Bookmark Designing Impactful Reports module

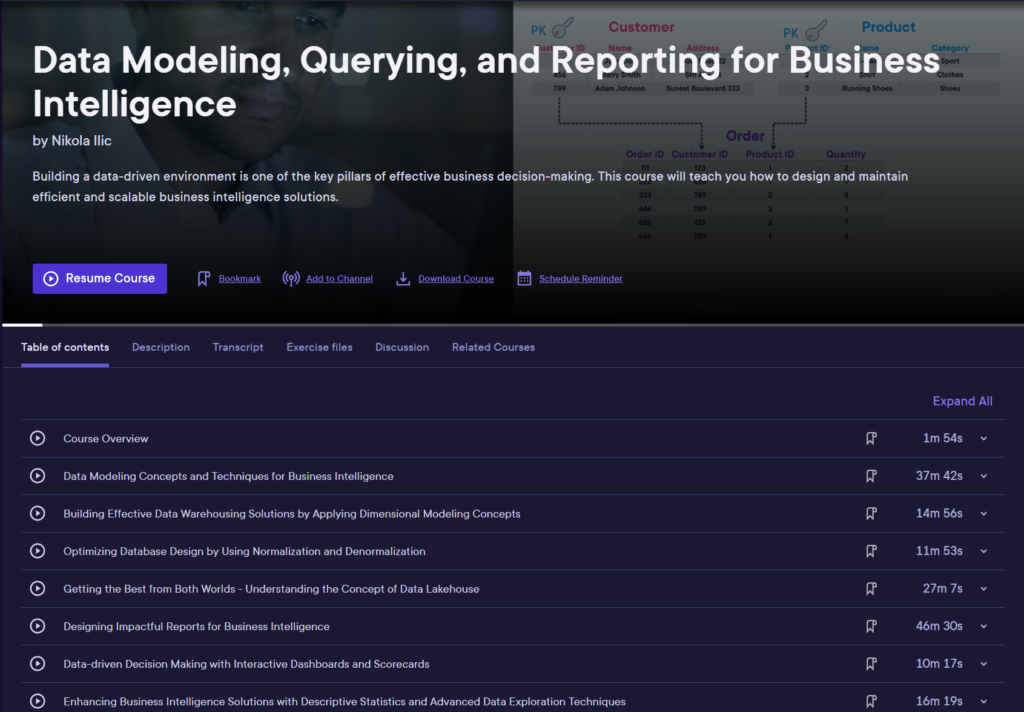click(x=871, y=626)
